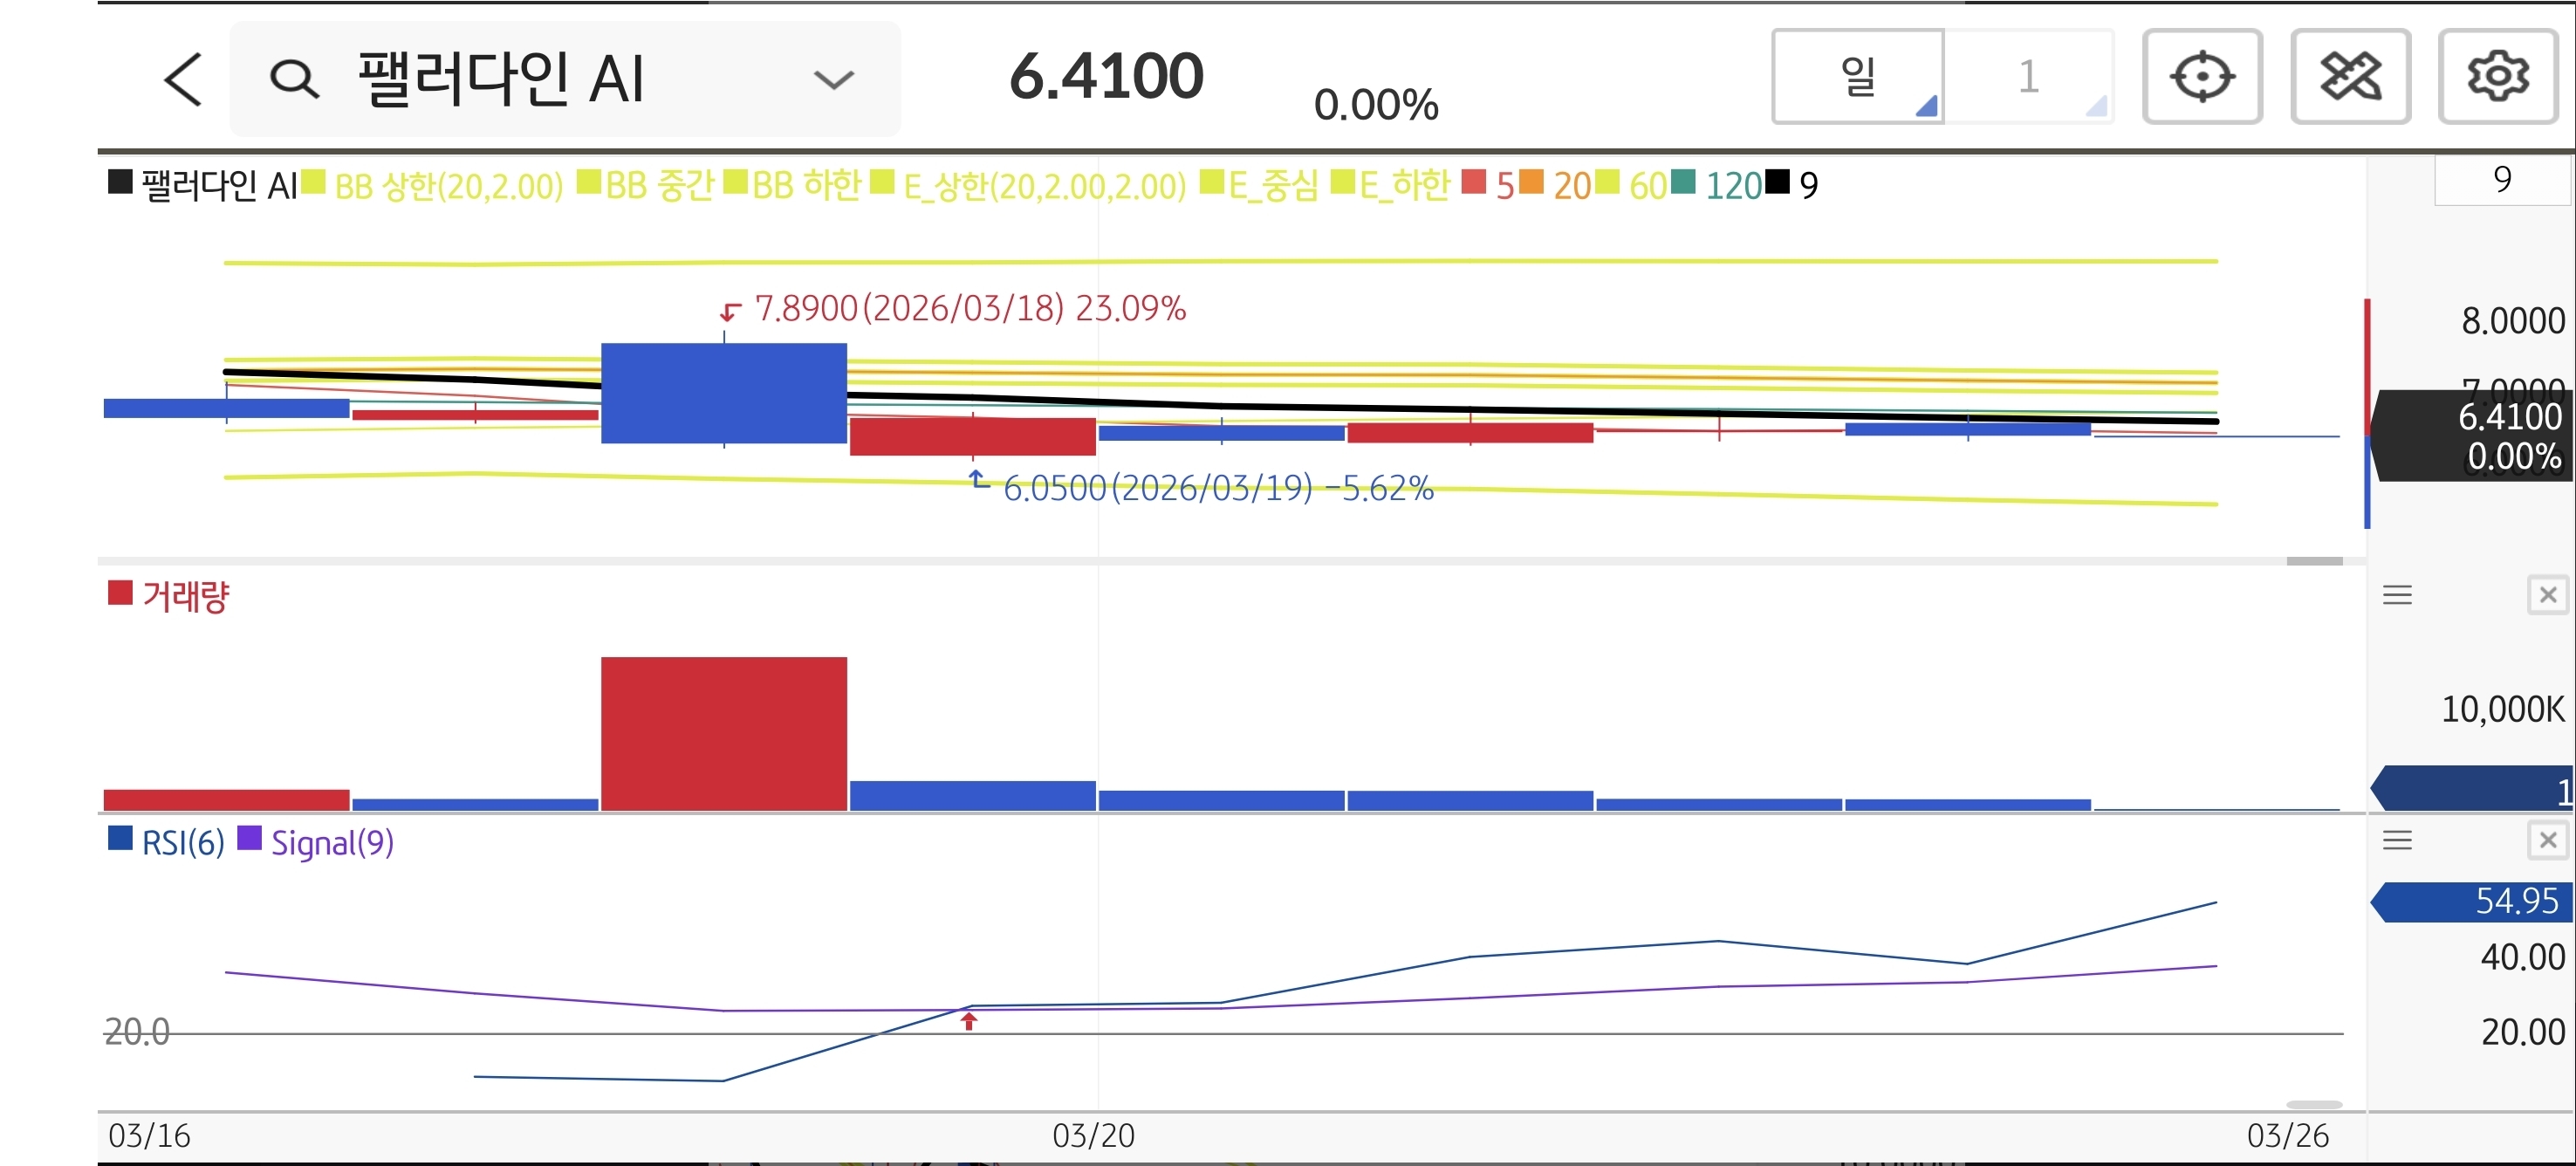
Task: Click the large 03/18 volume bar
Action: click(x=723, y=733)
